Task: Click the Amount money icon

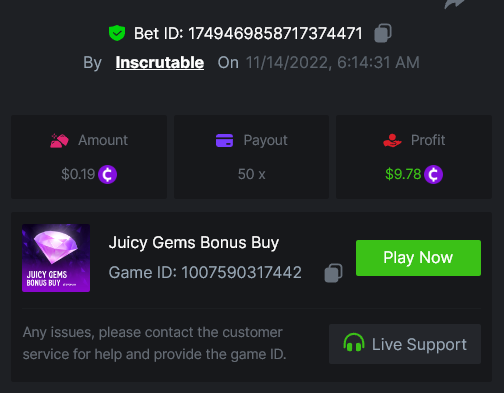Action: (x=59, y=140)
